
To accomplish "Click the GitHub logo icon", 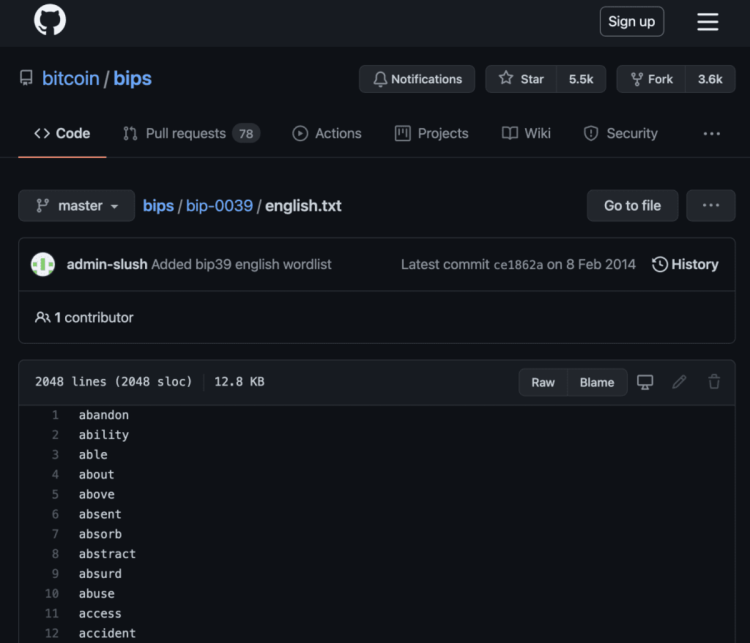I will coord(49,21).
